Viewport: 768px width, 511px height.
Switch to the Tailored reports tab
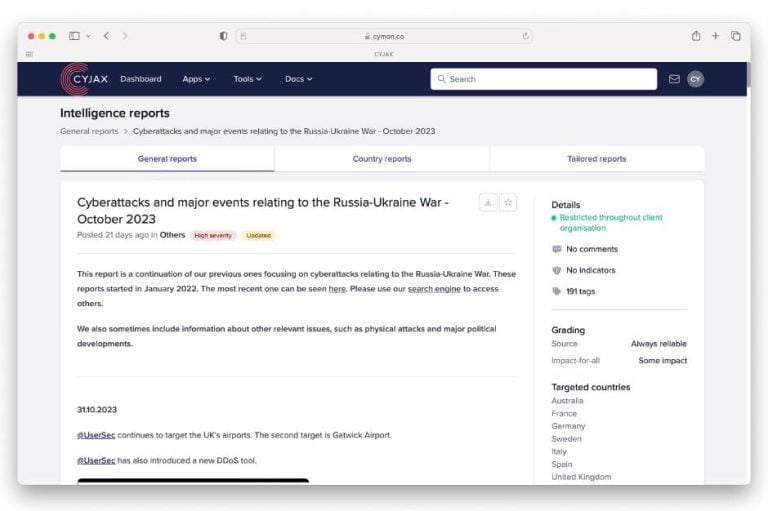click(596, 159)
